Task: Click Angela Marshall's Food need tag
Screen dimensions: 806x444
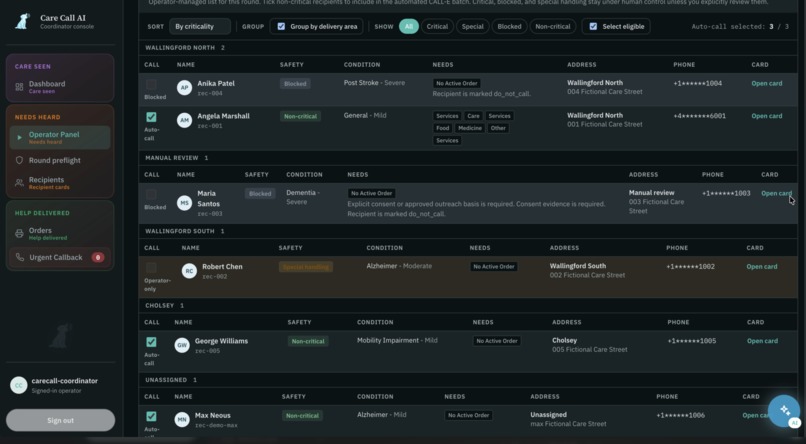Action: 443,128
